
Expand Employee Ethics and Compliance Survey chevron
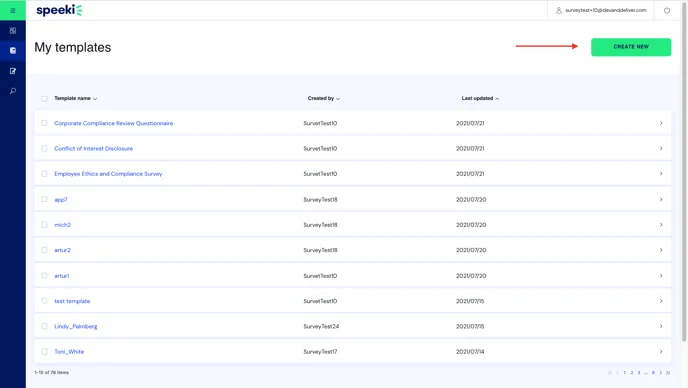(661, 174)
